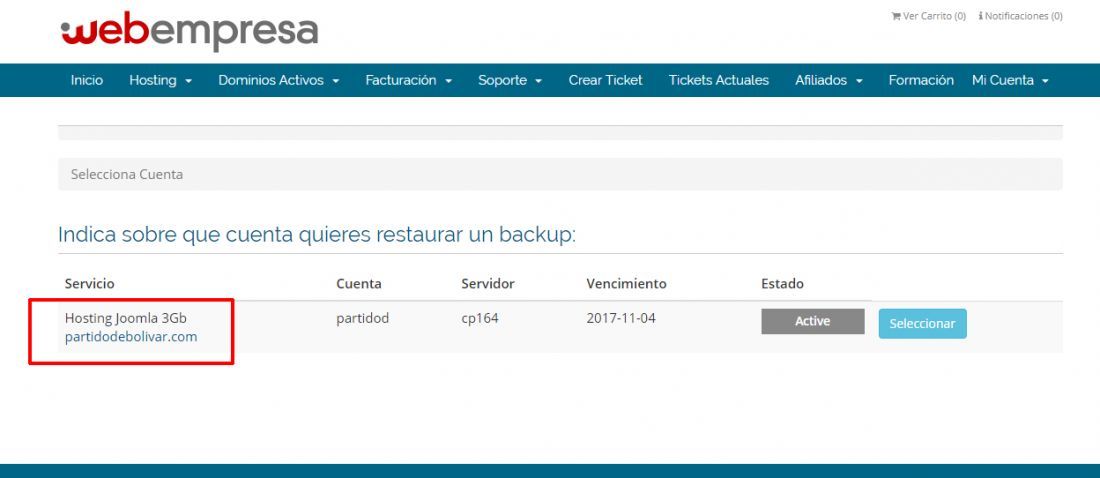Expand the Hosting dropdown menu
The image size is (1100, 478).
point(160,80)
